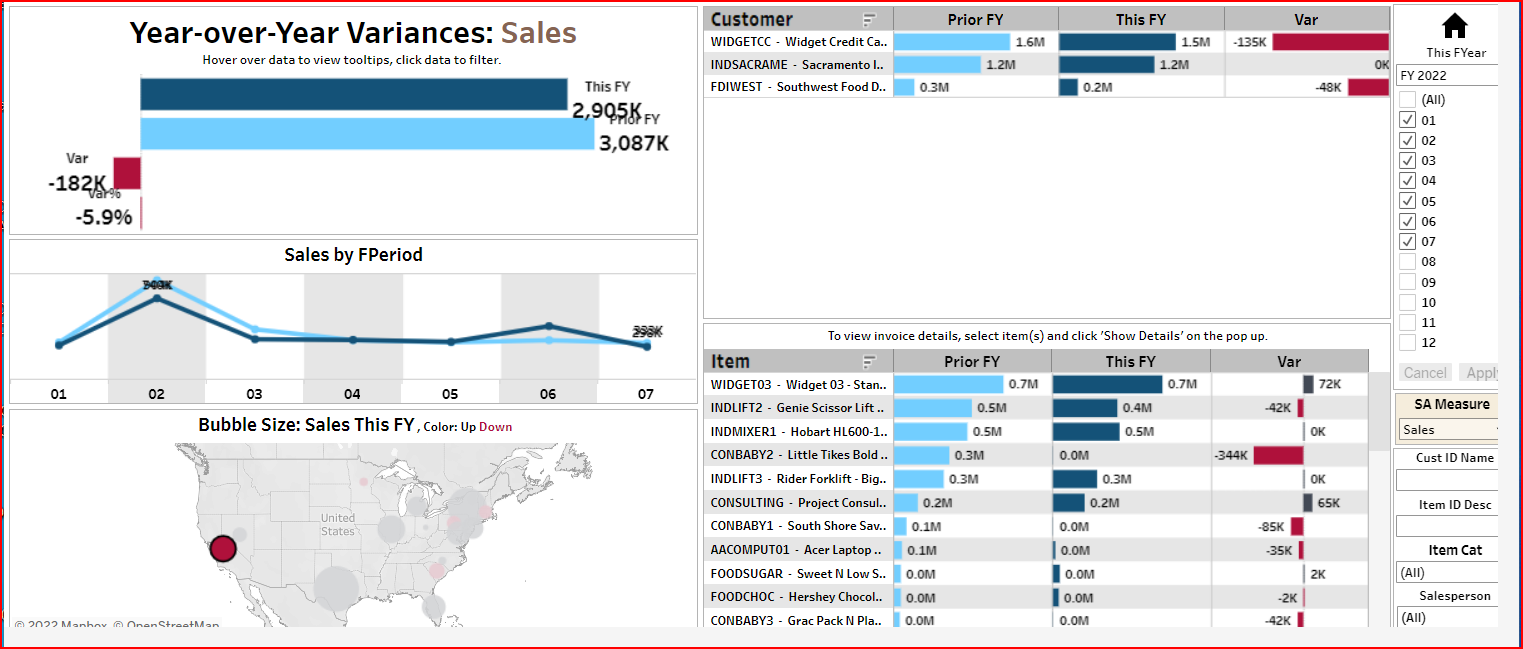This screenshot has height=649, width=1523.
Task: Sort the Customer column using sort icon
Action: click(869, 19)
